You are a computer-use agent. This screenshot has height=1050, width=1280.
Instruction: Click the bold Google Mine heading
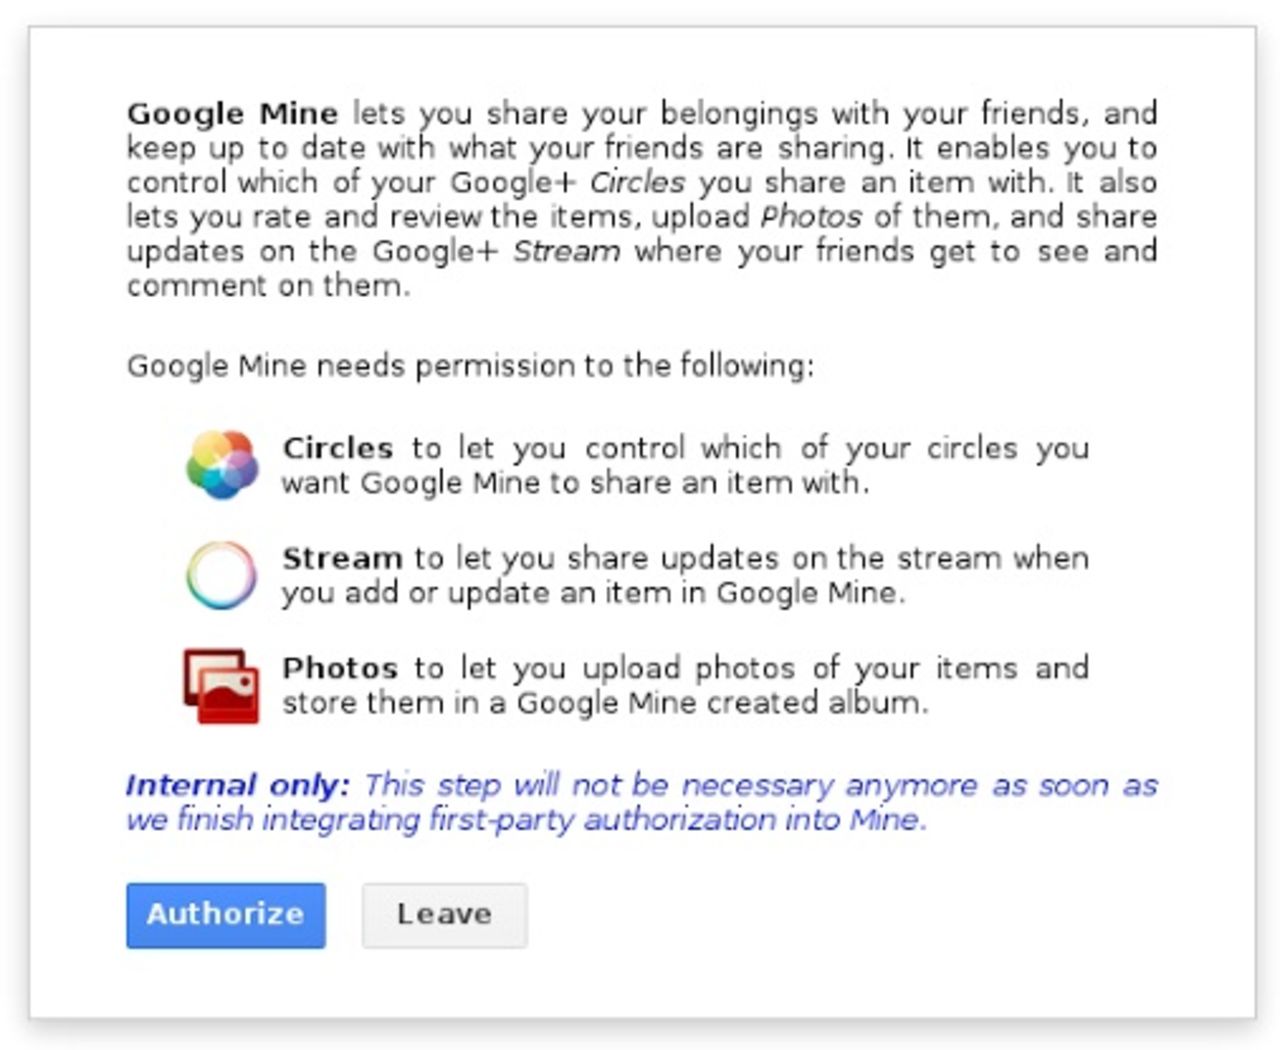click(x=232, y=113)
